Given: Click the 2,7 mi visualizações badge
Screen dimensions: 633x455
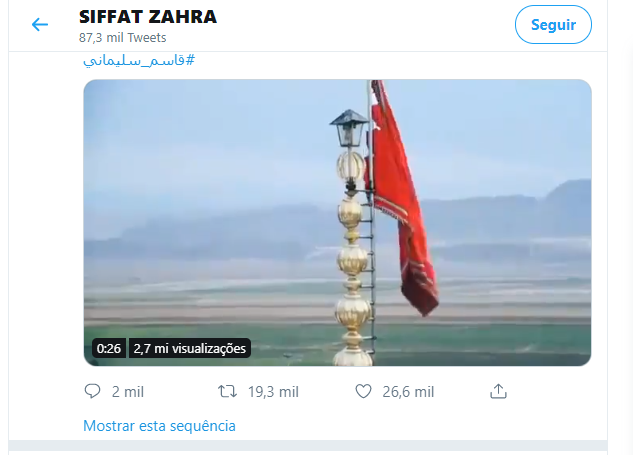Looking at the screenshot, I should point(190,348).
